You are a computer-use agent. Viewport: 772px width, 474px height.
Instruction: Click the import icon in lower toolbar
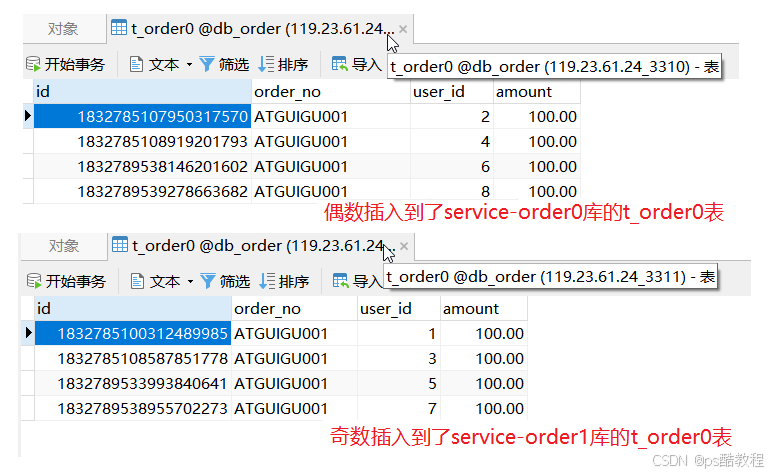341,281
